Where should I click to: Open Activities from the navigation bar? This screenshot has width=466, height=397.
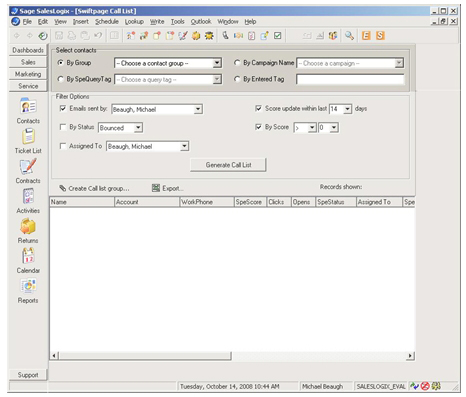click(x=28, y=201)
